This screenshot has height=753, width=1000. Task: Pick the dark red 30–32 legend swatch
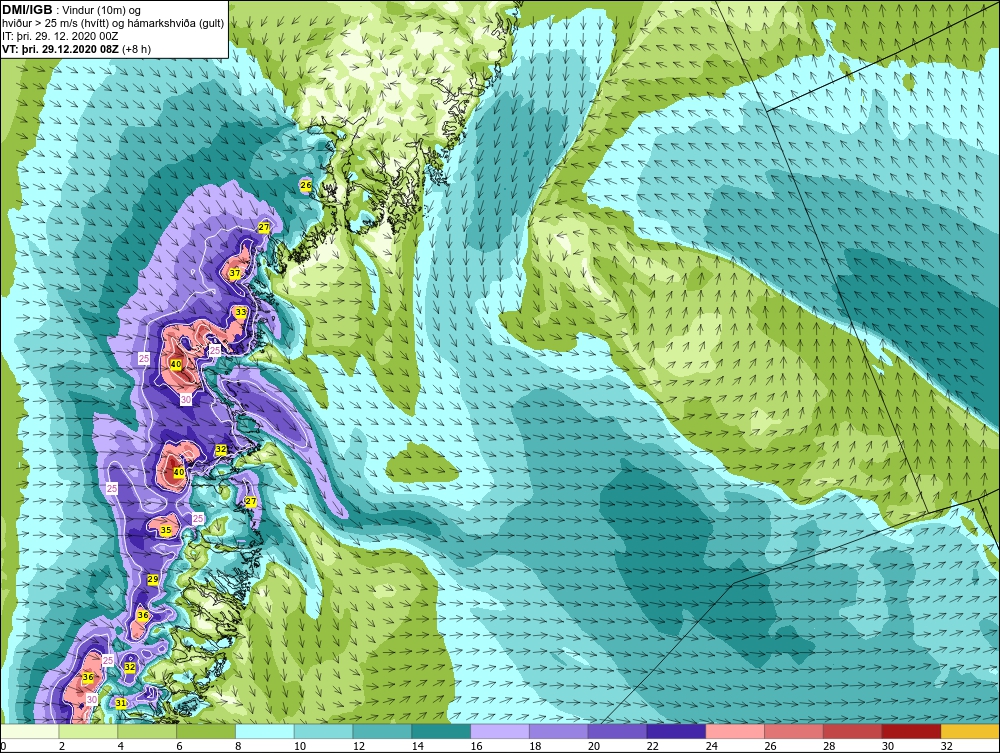pyautogui.click(x=911, y=731)
